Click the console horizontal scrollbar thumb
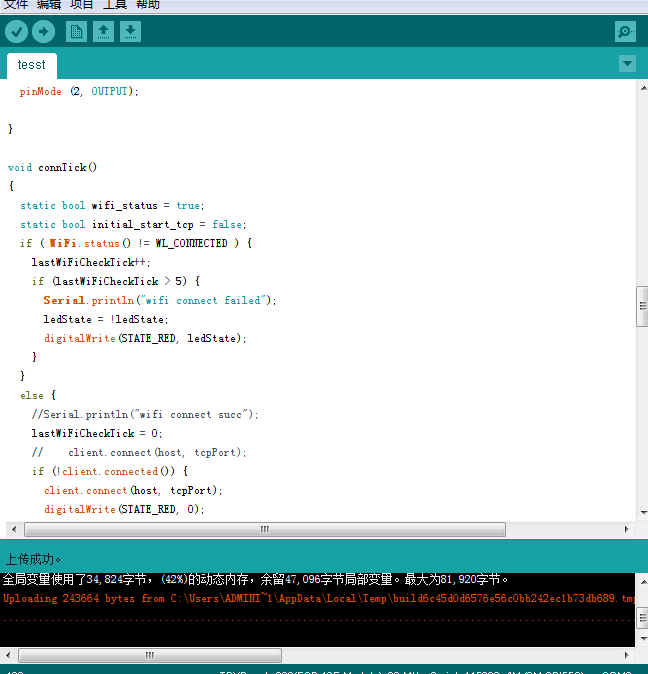Screen dimensions: 648x674 [150, 655]
